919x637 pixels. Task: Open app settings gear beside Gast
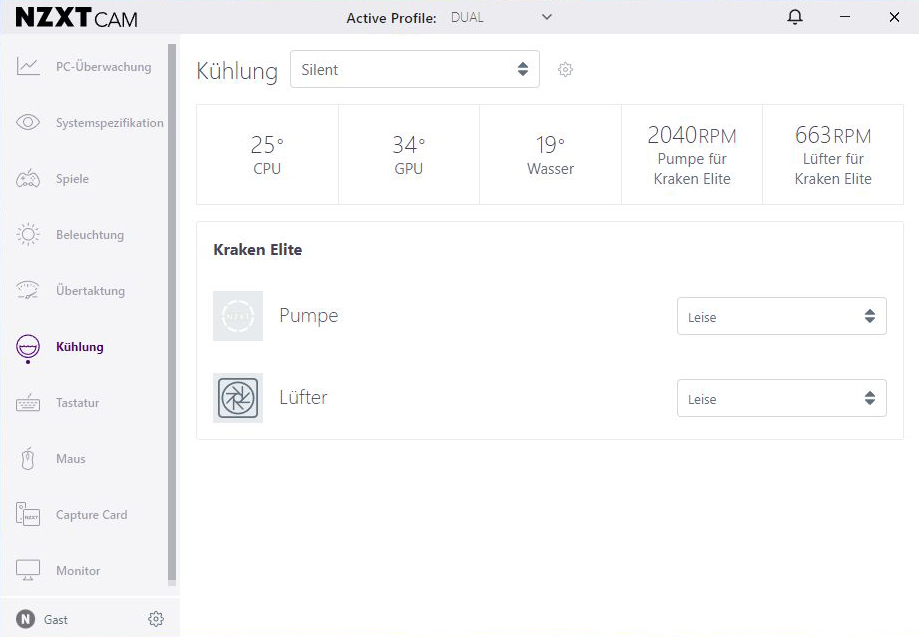click(x=156, y=619)
